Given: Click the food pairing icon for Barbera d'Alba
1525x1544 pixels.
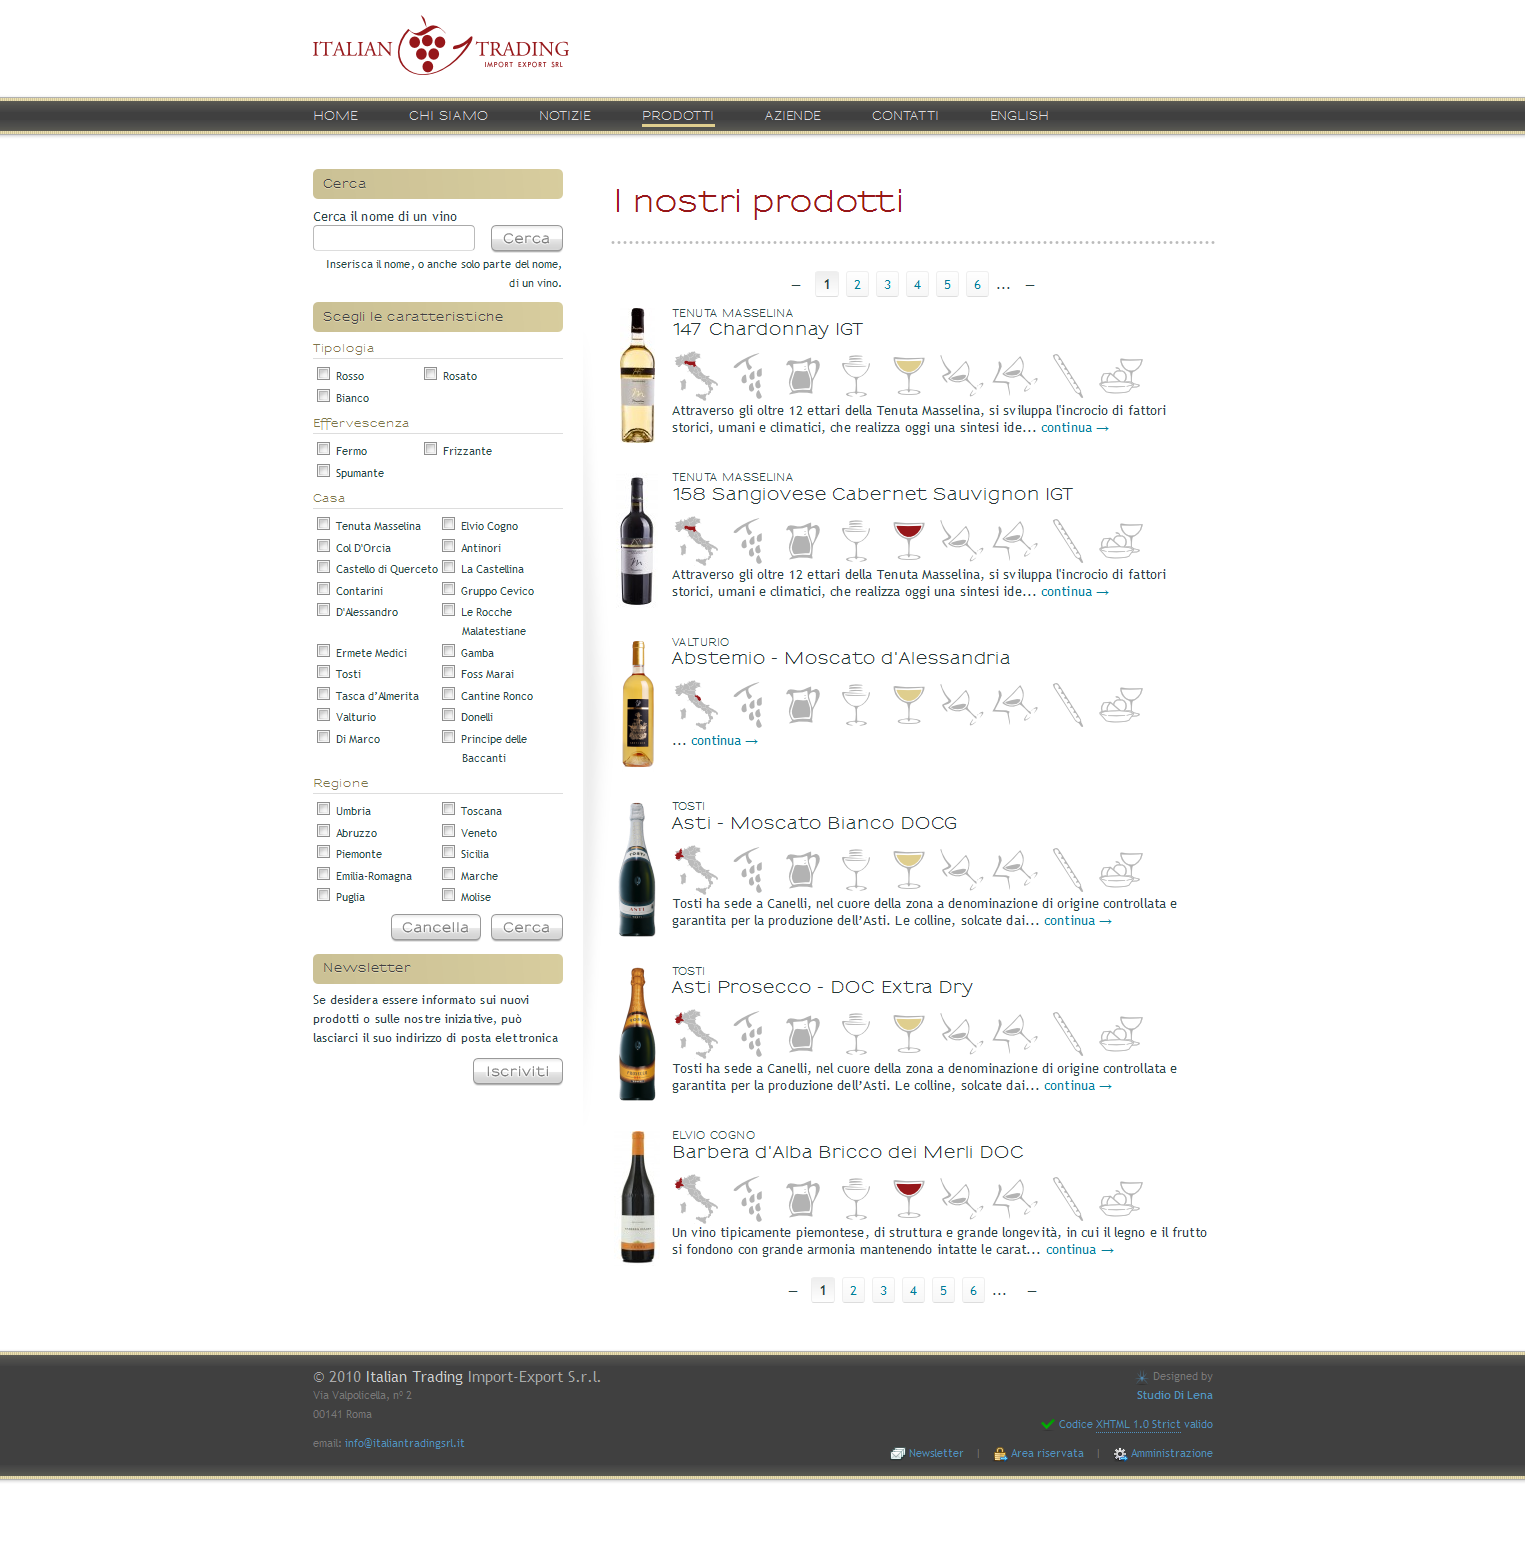Looking at the screenshot, I should click(x=1121, y=1199).
